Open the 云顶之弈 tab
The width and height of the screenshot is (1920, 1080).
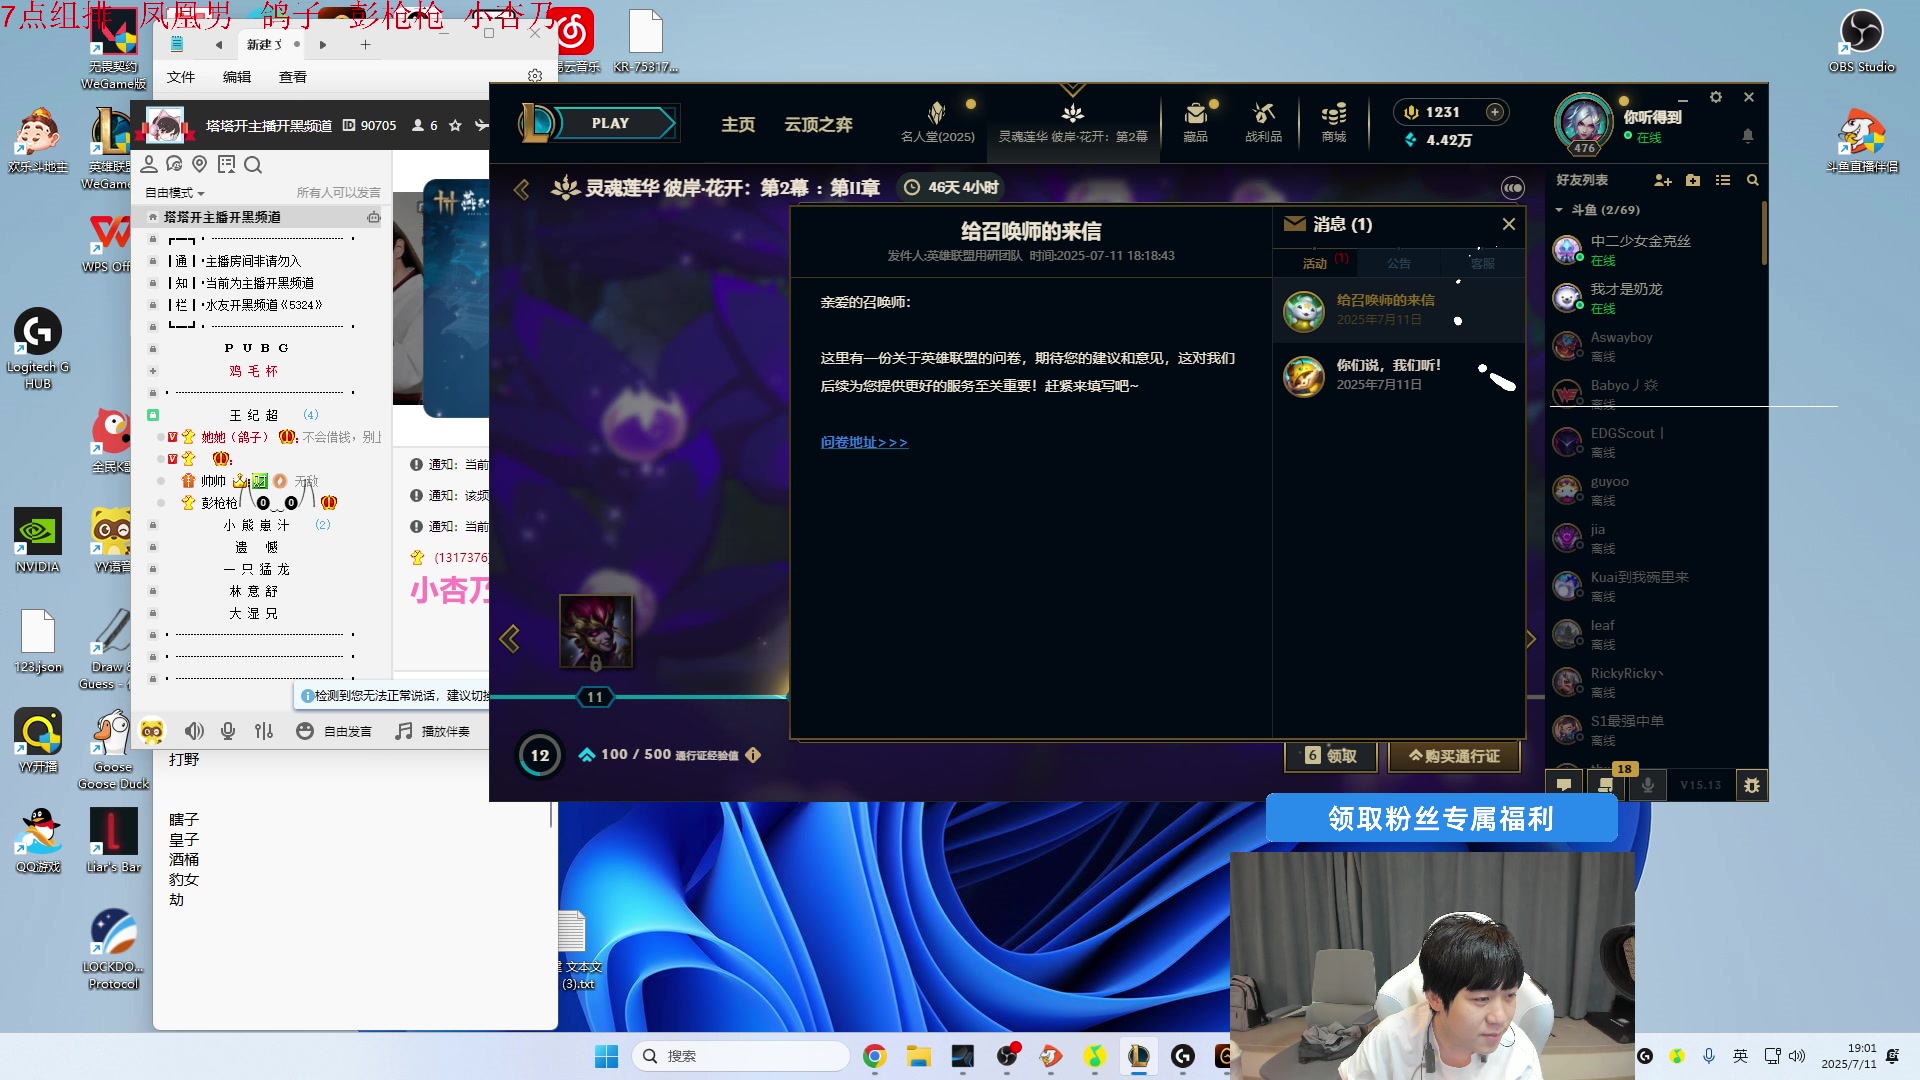pyautogui.click(x=818, y=124)
